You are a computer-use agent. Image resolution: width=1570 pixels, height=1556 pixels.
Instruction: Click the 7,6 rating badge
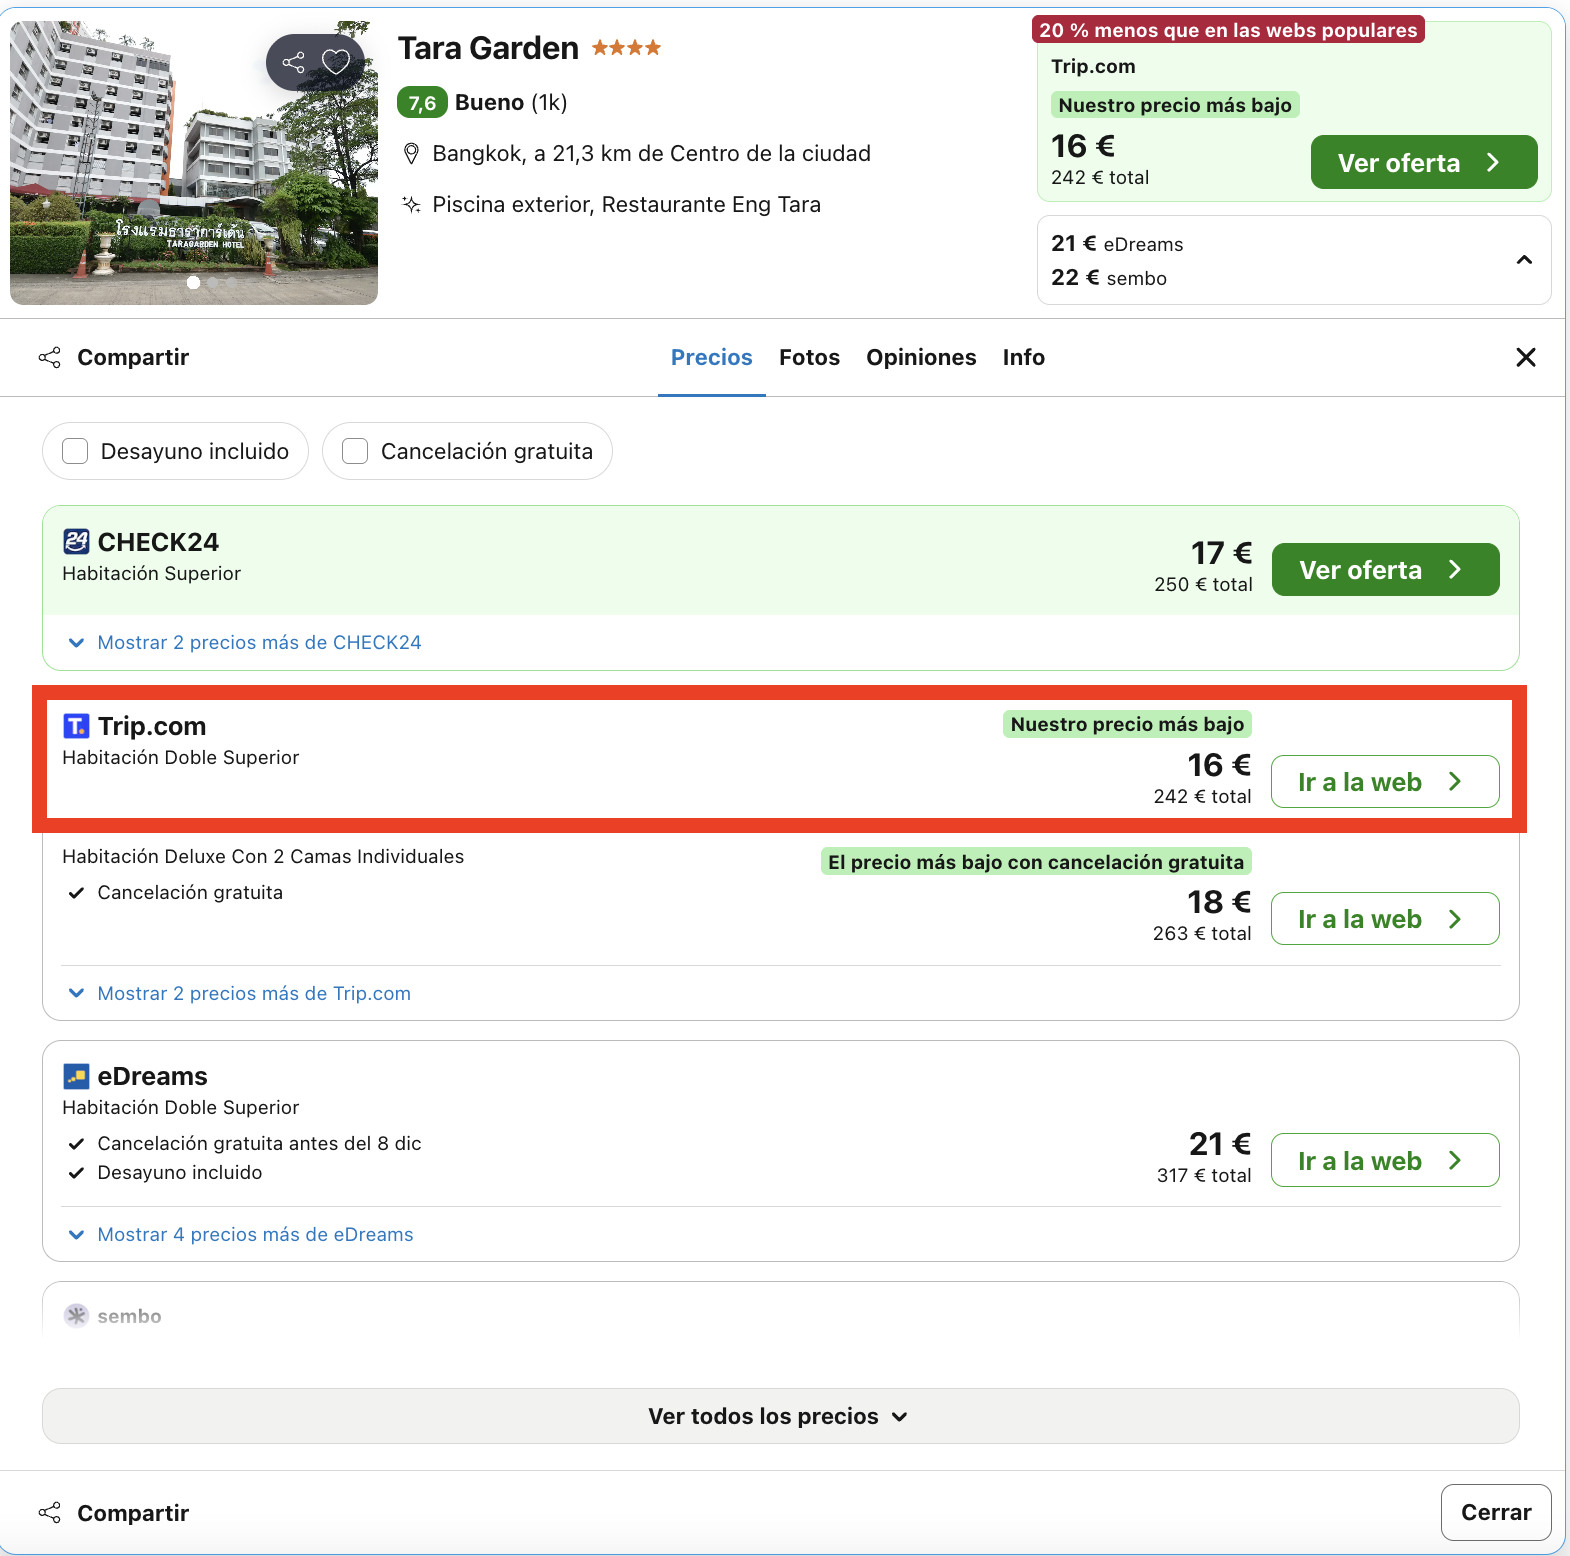point(422,102)
